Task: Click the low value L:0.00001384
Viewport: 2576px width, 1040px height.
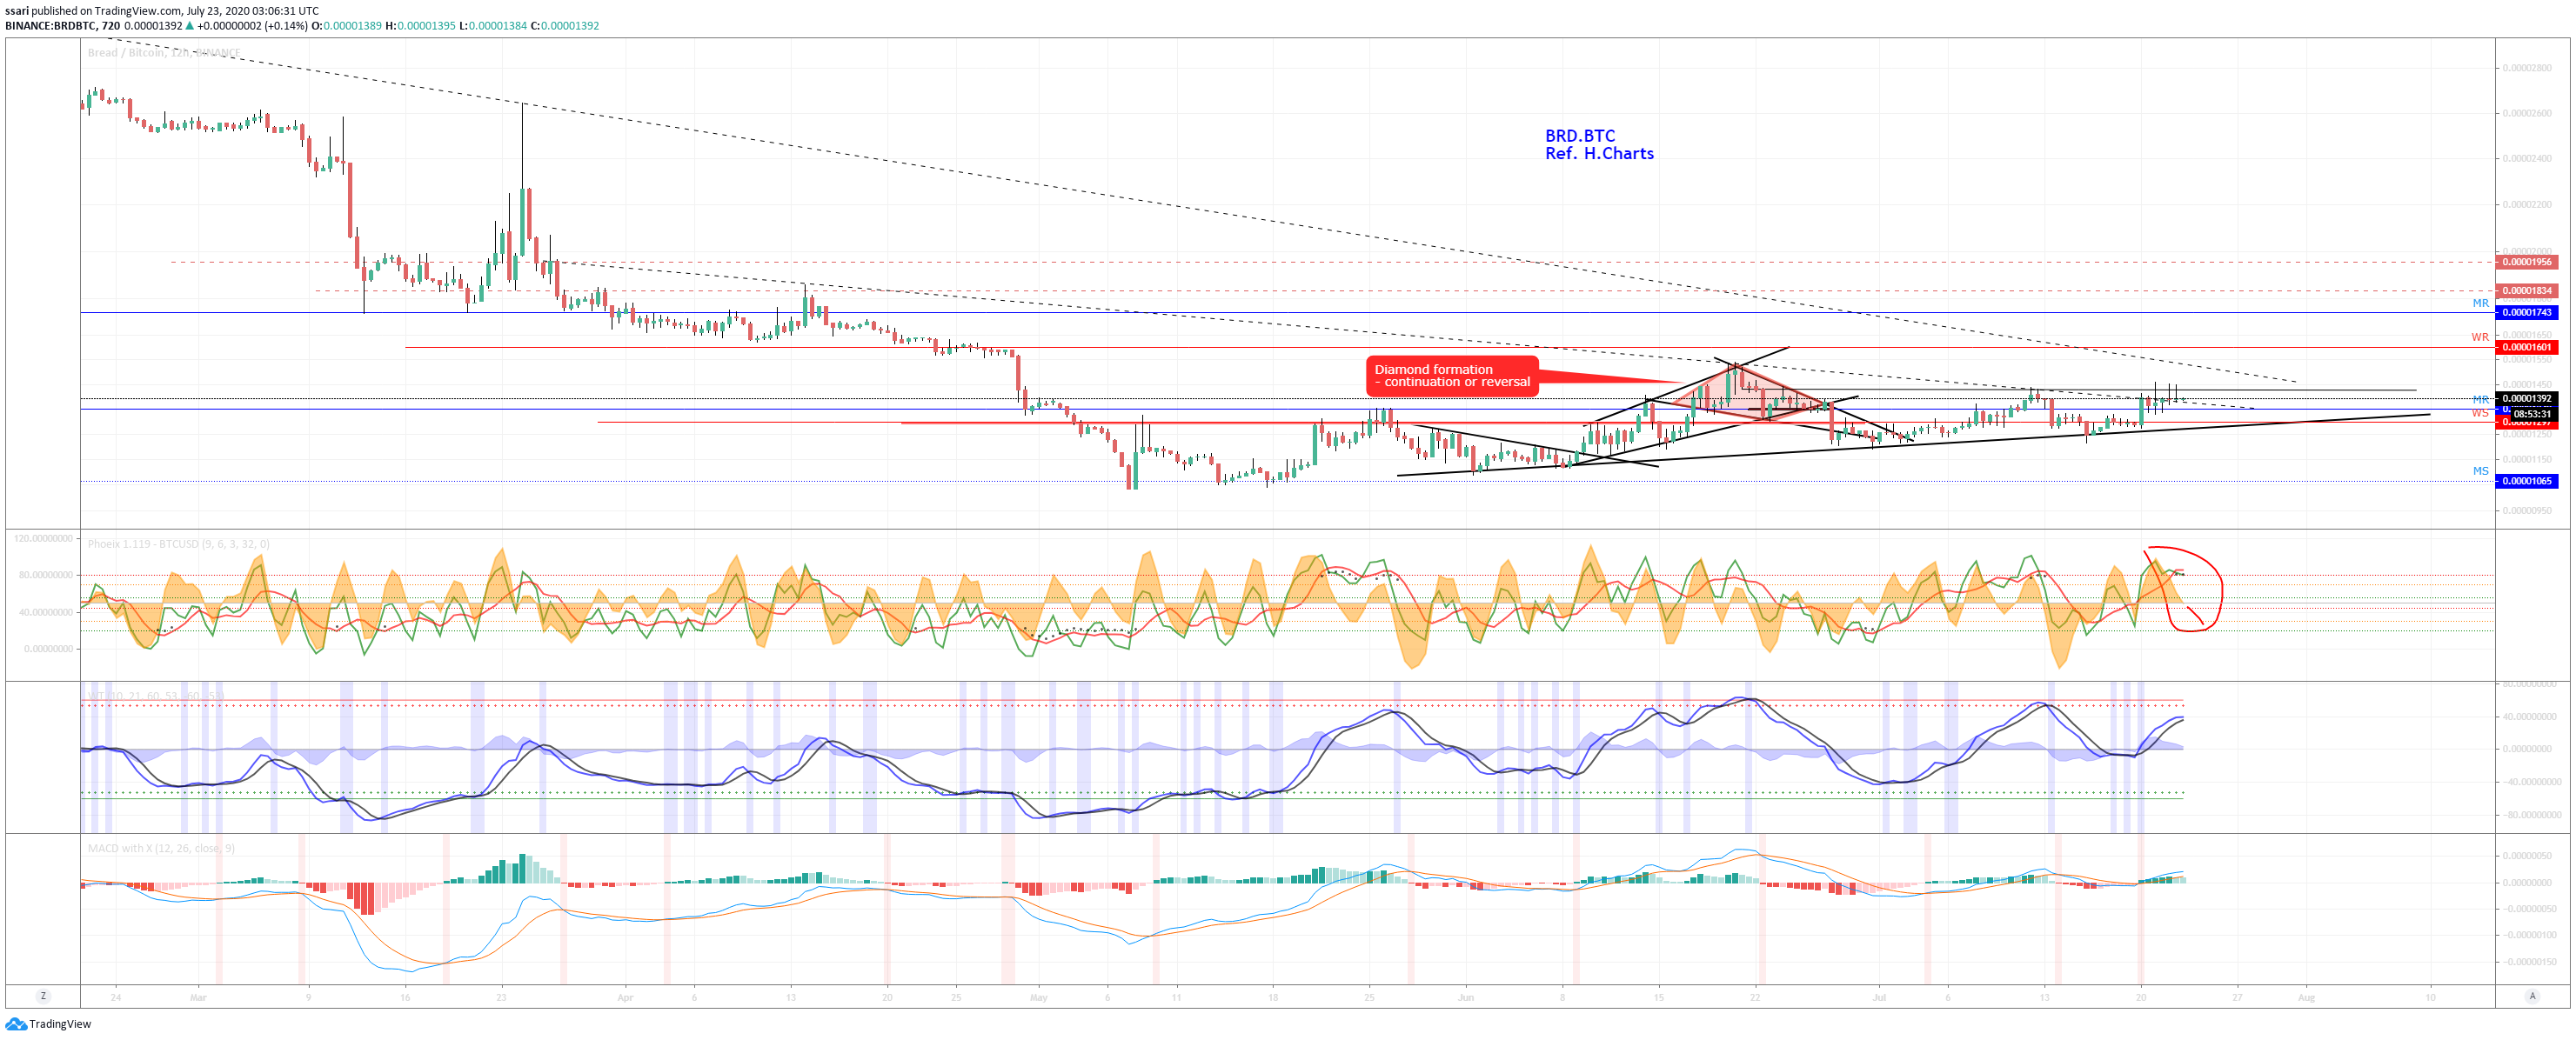Action: coord(493,26)
